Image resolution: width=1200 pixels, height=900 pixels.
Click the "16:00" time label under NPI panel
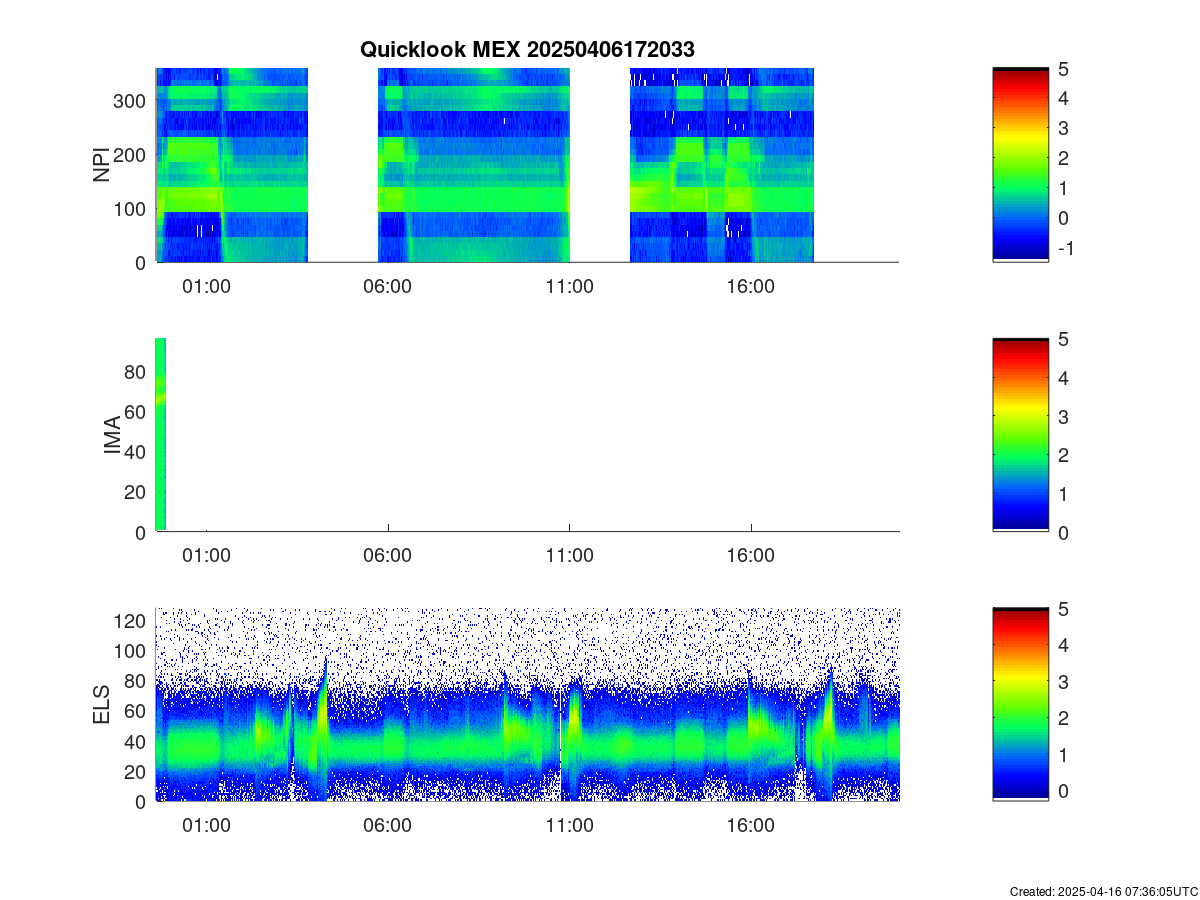tap(751, 285)
